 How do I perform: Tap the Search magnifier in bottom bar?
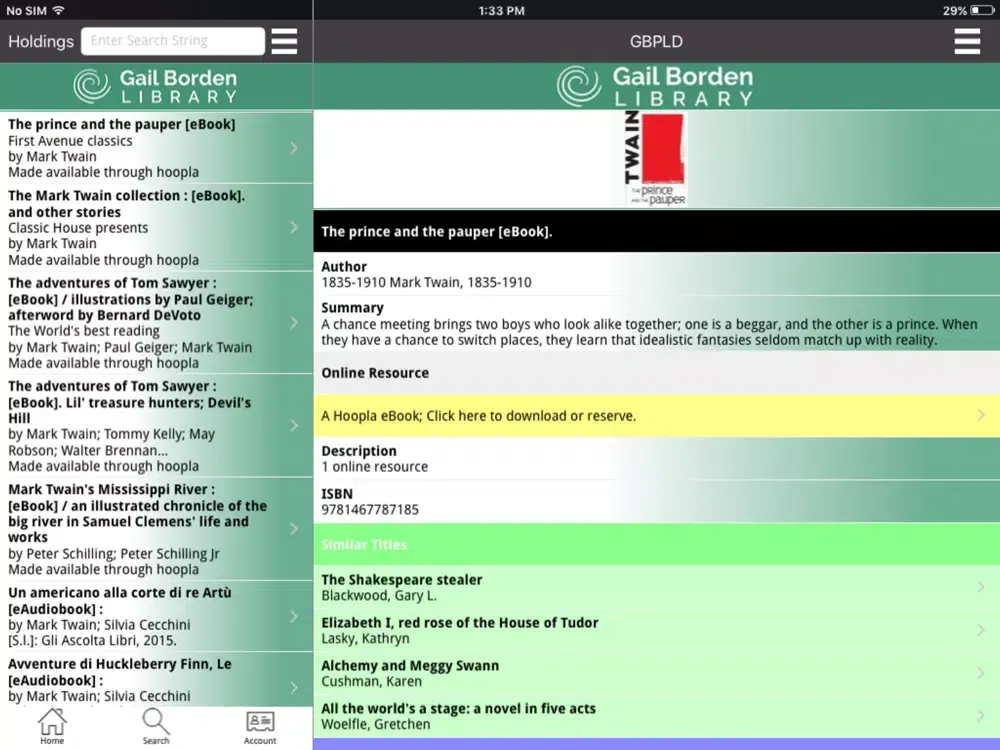pyautogui.click(x=156, y=726)
